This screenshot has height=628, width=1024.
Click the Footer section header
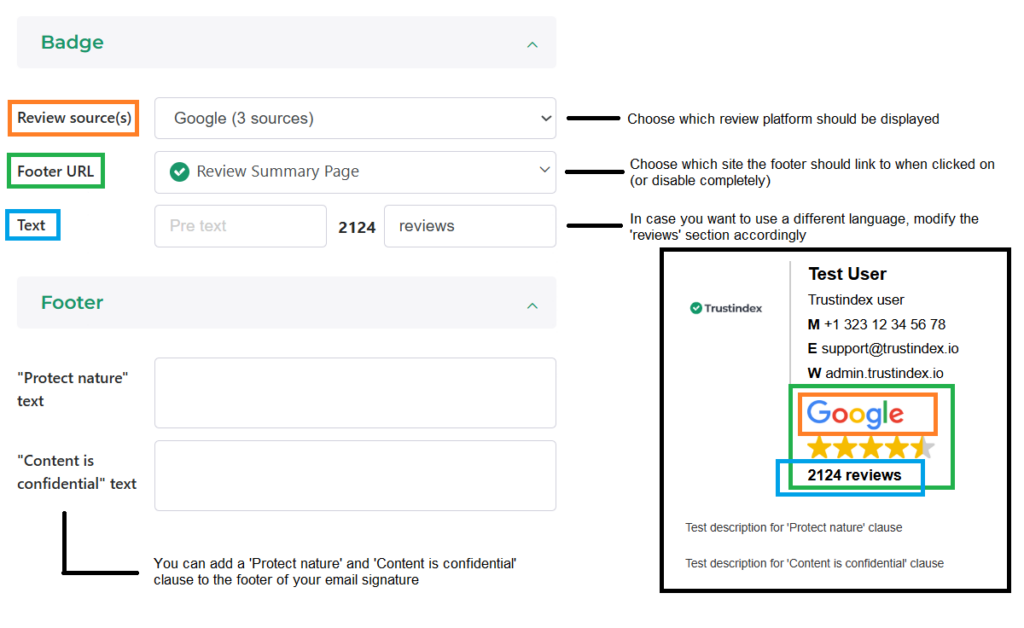pos(72,303)
